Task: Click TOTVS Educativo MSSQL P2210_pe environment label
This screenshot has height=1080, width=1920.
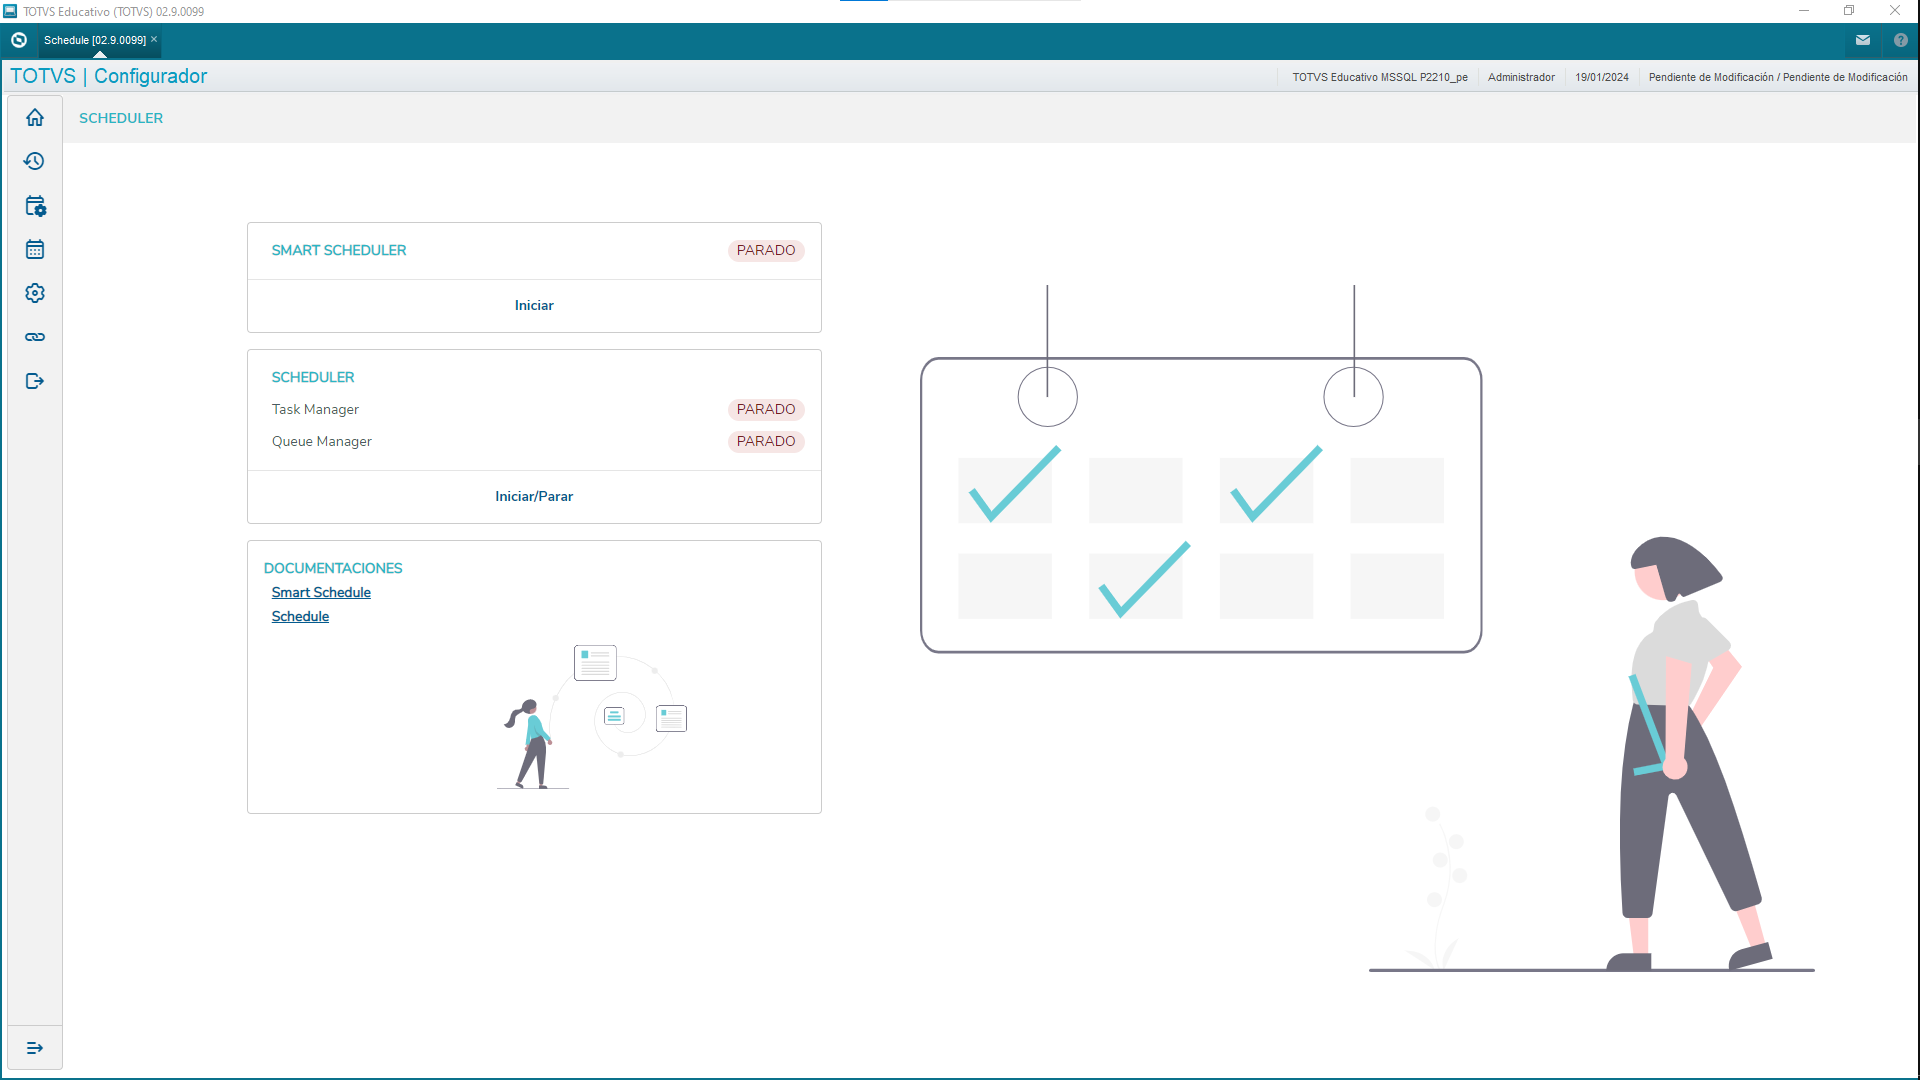Action: pyautogui.click(x=1380, y=77)
